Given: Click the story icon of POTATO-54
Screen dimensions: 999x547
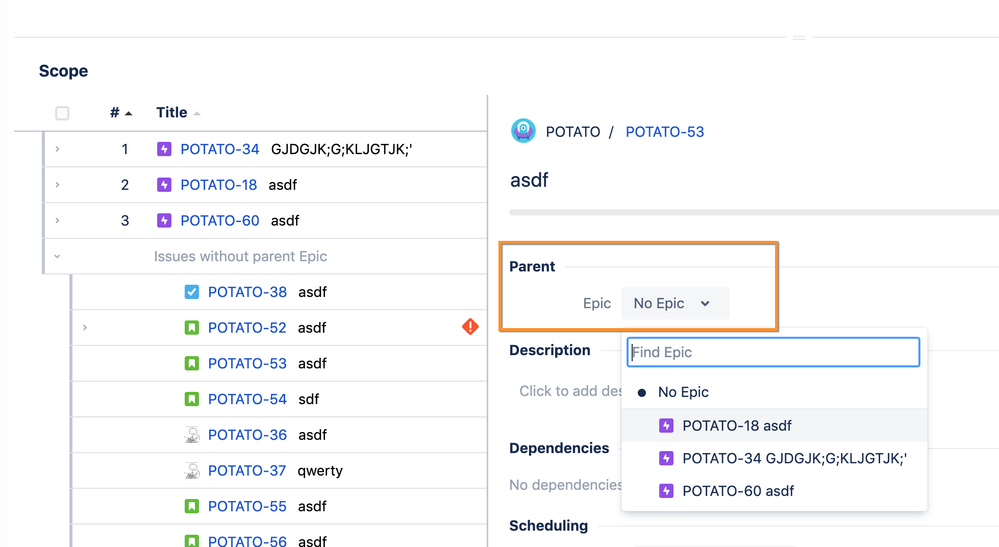Looking at the screenshot, I should [192, 399].
